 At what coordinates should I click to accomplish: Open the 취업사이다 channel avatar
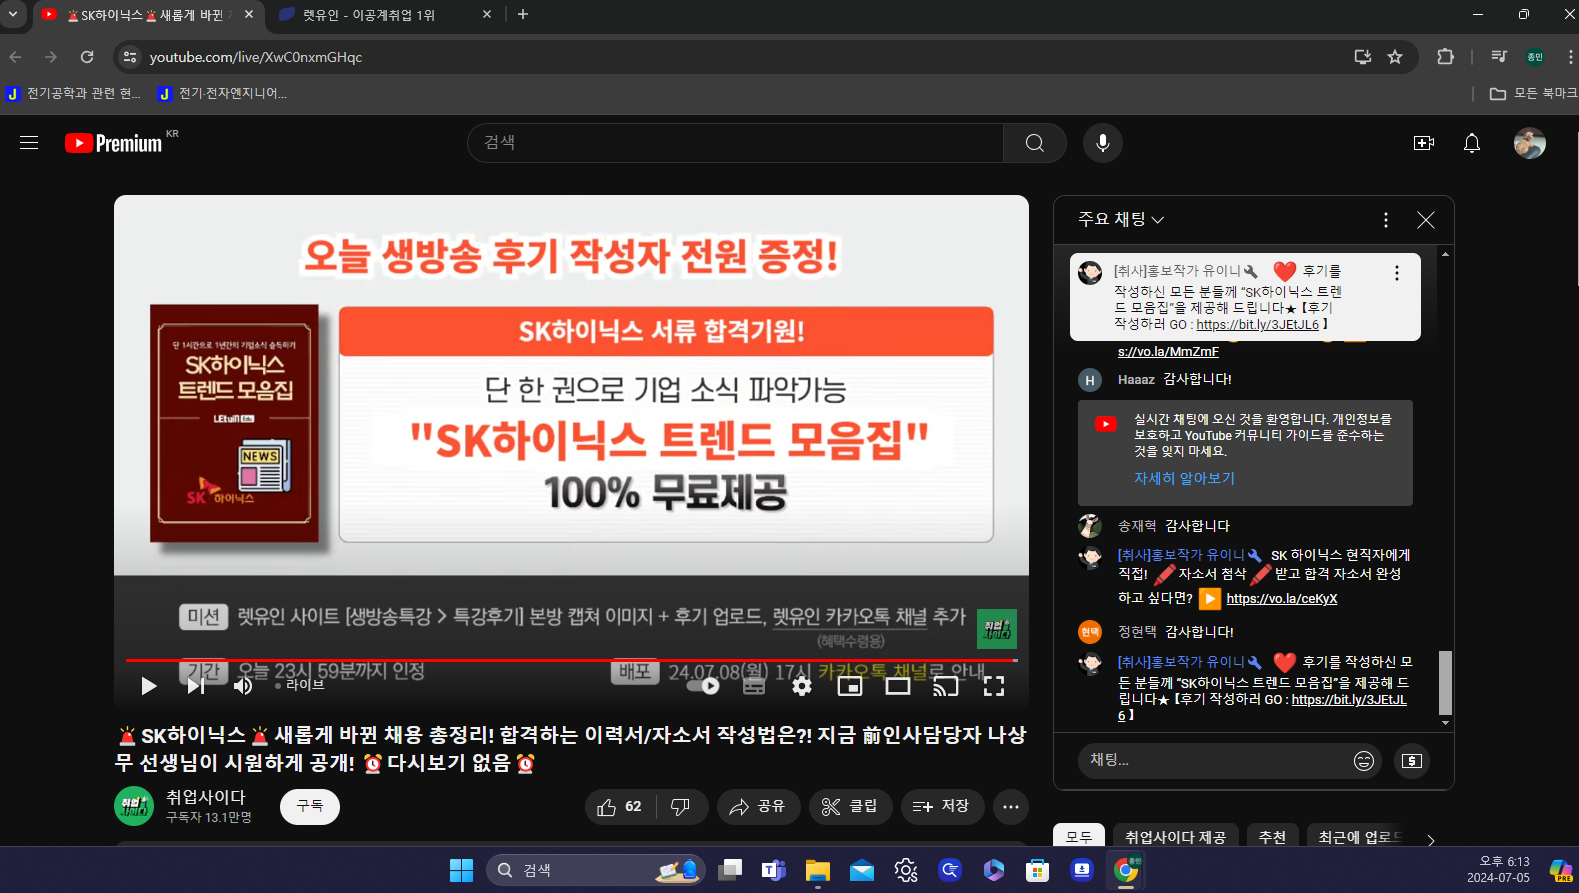pos(134,806)
